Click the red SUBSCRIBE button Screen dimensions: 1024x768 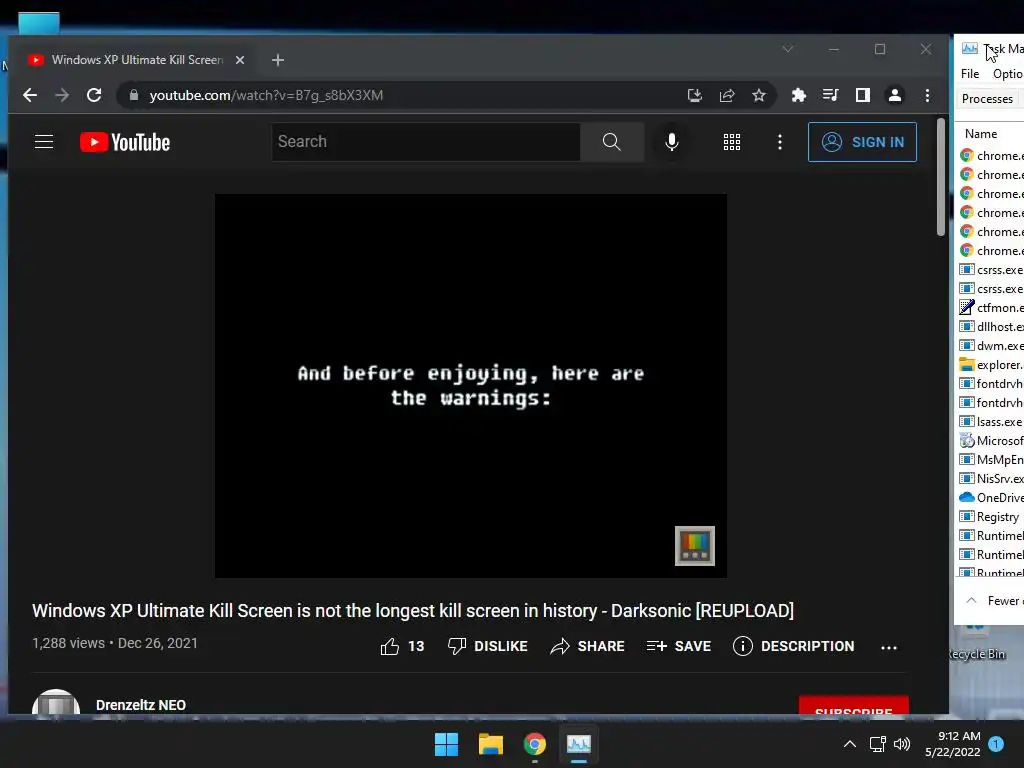click(x=854, y=707)
